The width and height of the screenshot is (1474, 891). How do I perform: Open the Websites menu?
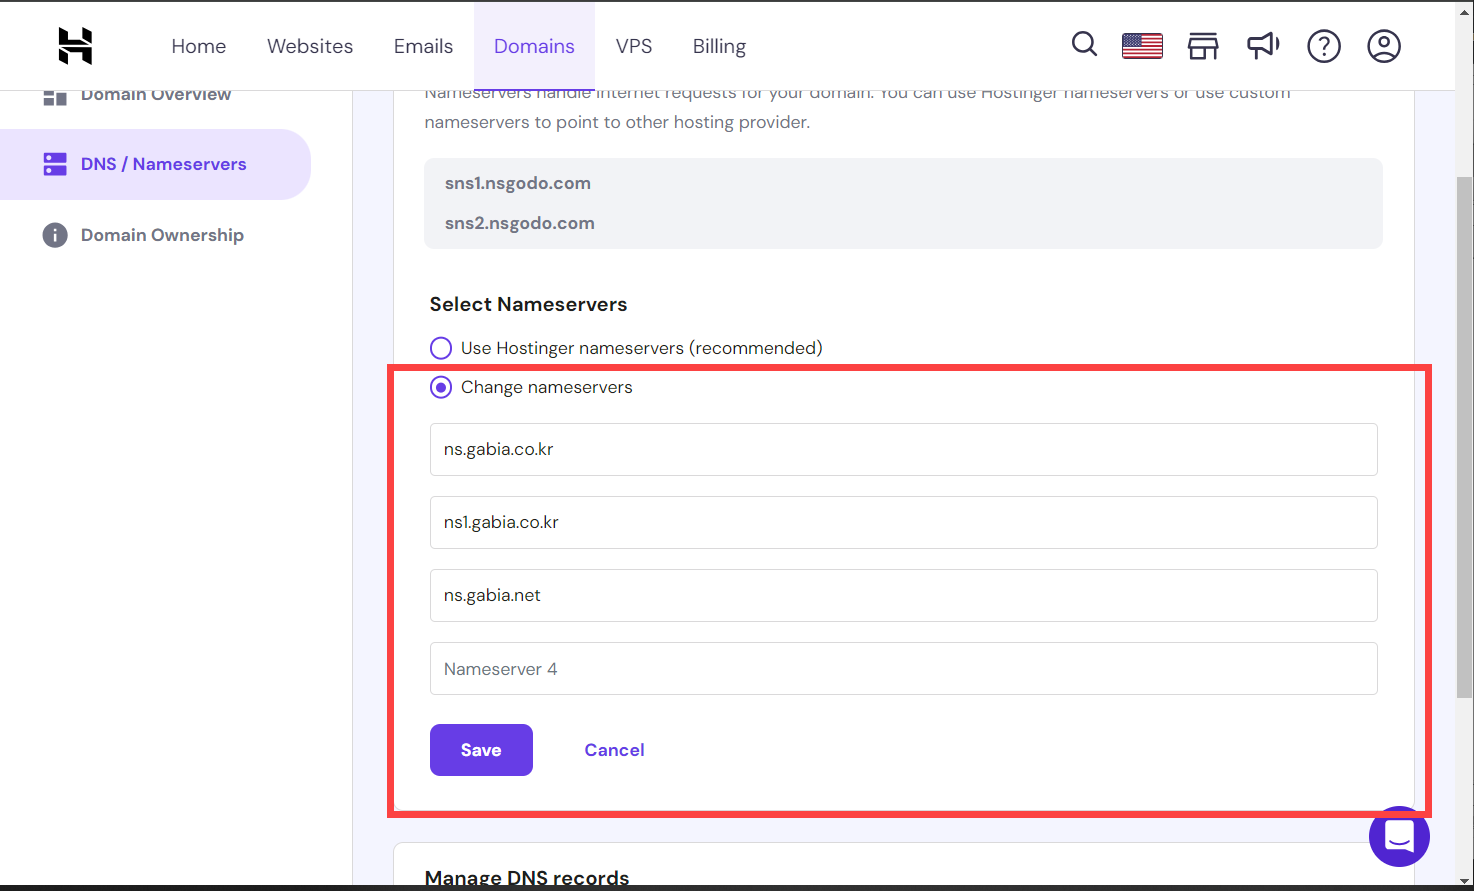click(310, 46)
